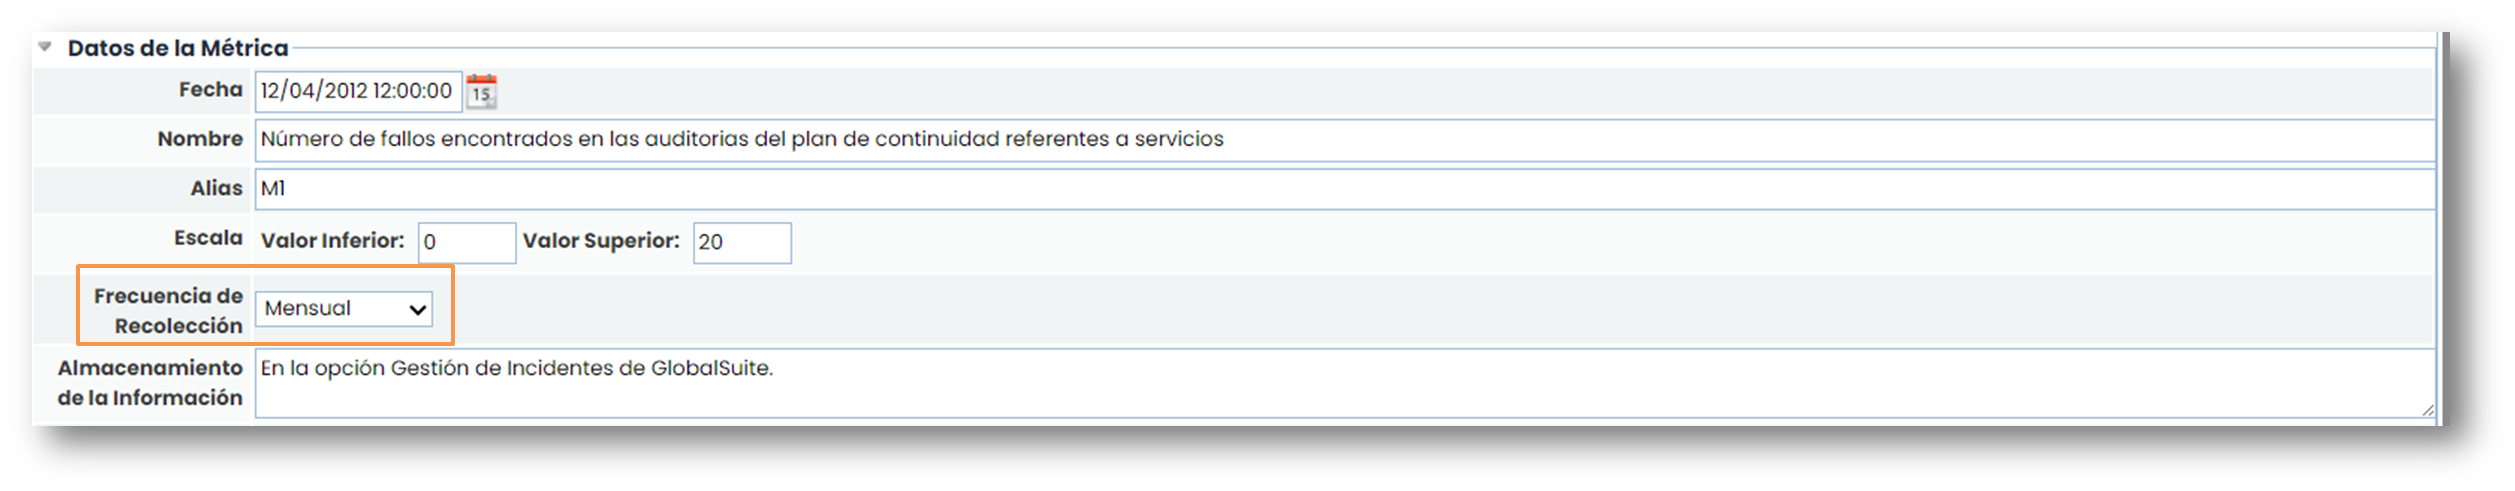Click the Almacenamiento de la Información label

[x=150, y=382]
